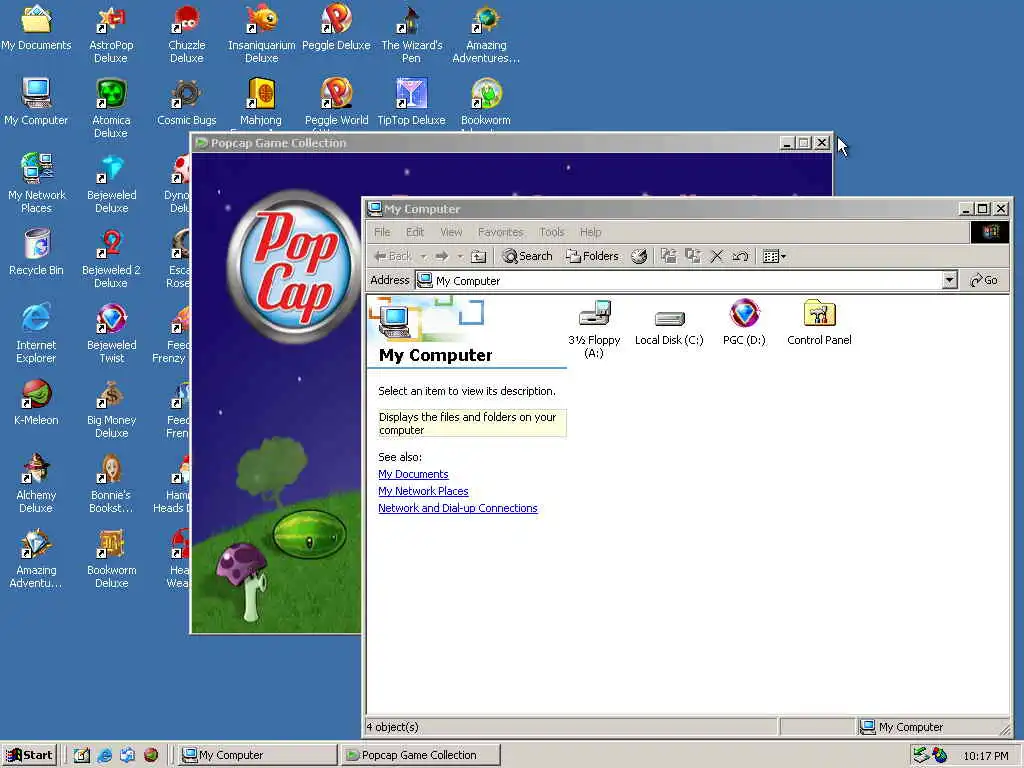Follow the My Network Places link
1024x768 pixels.
[423, 491]
